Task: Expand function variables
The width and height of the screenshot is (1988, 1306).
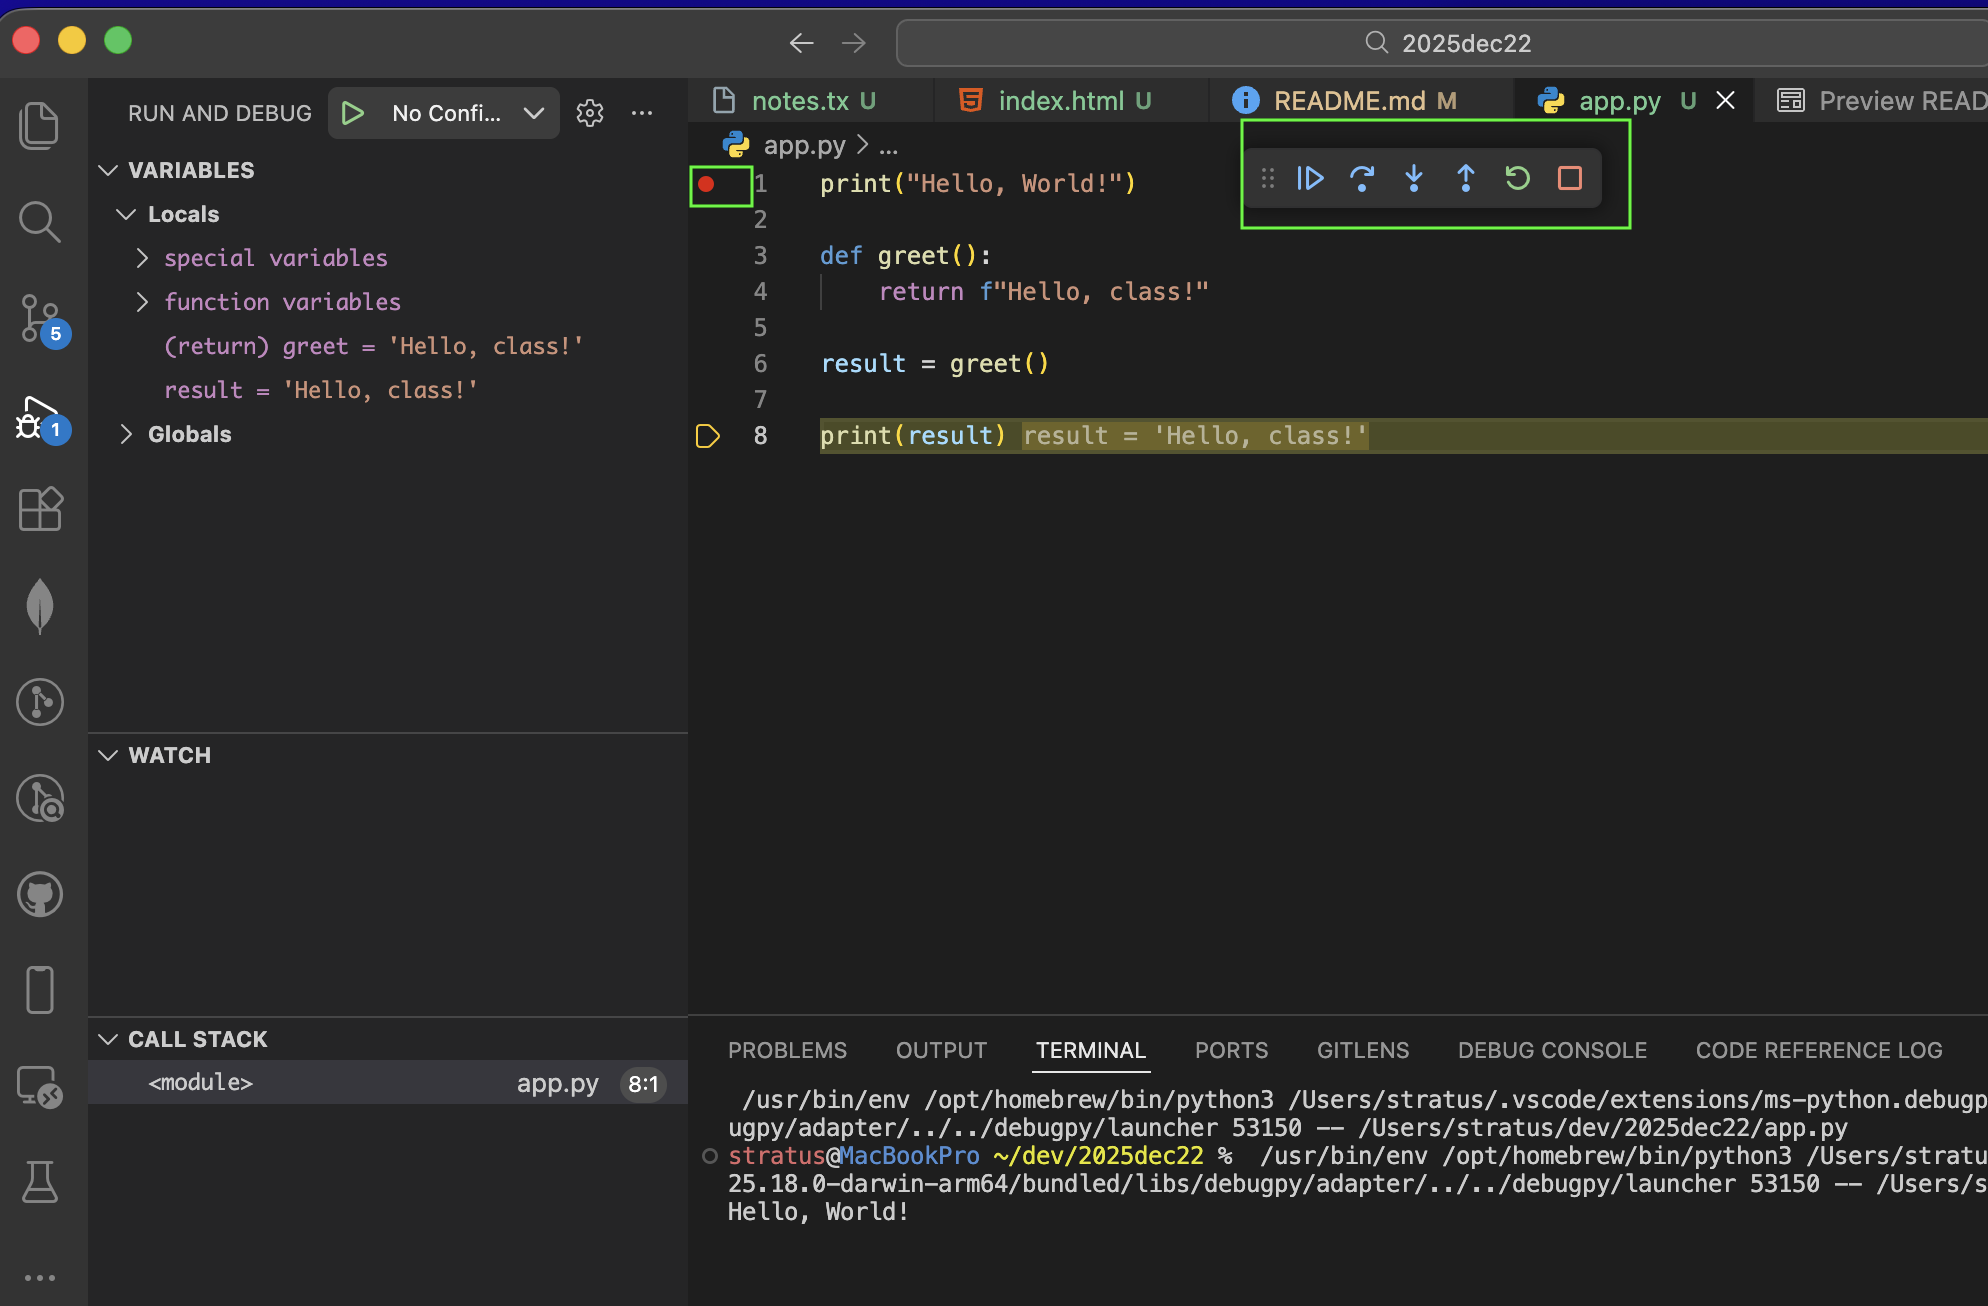Action: click(142, 303)
